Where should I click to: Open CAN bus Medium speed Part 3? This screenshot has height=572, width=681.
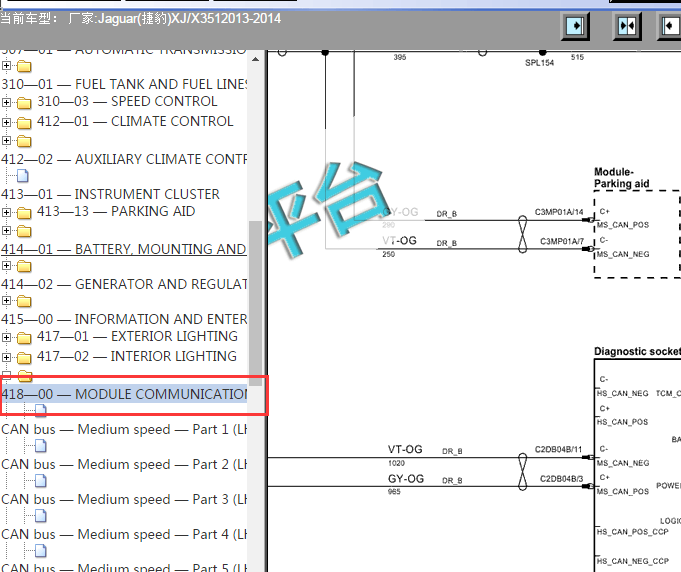124,499
